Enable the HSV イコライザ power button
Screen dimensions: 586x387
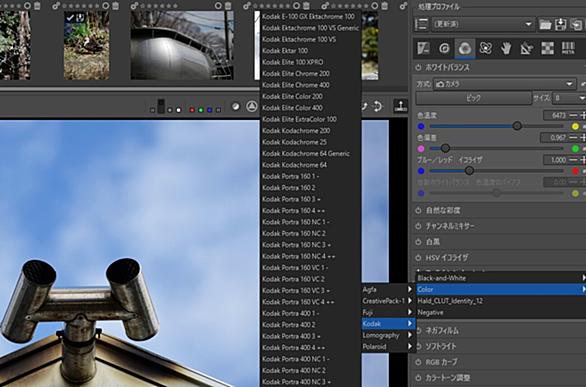point(418,257)
